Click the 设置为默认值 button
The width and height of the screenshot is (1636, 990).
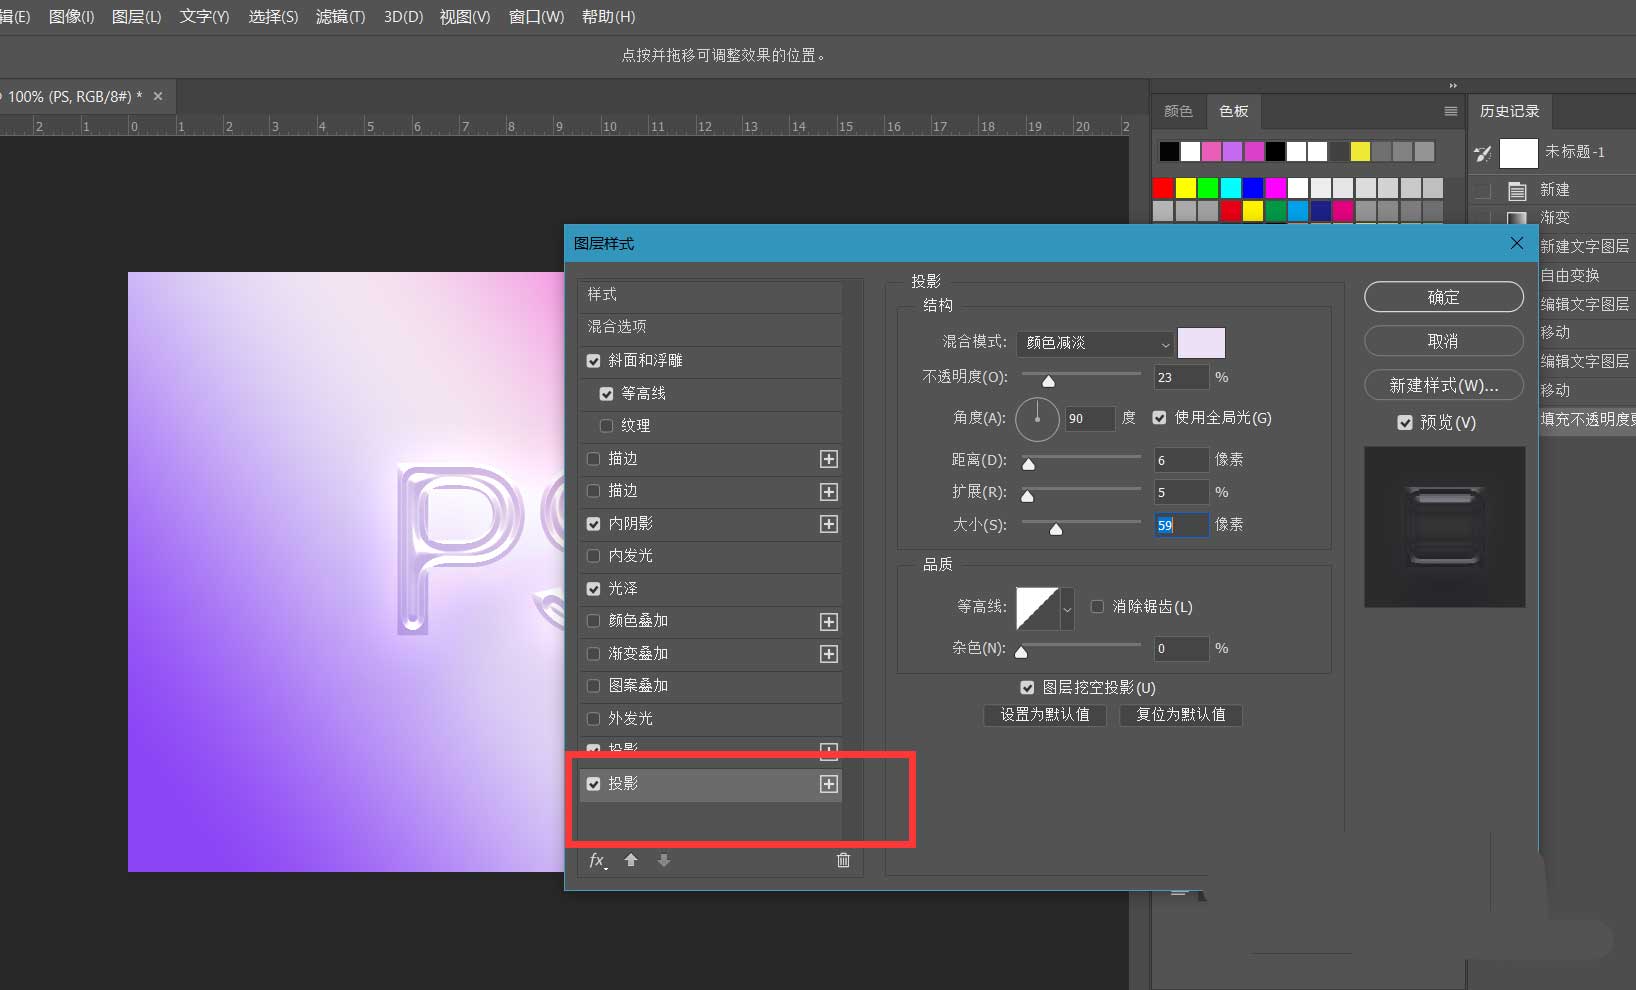point(1045,715)
